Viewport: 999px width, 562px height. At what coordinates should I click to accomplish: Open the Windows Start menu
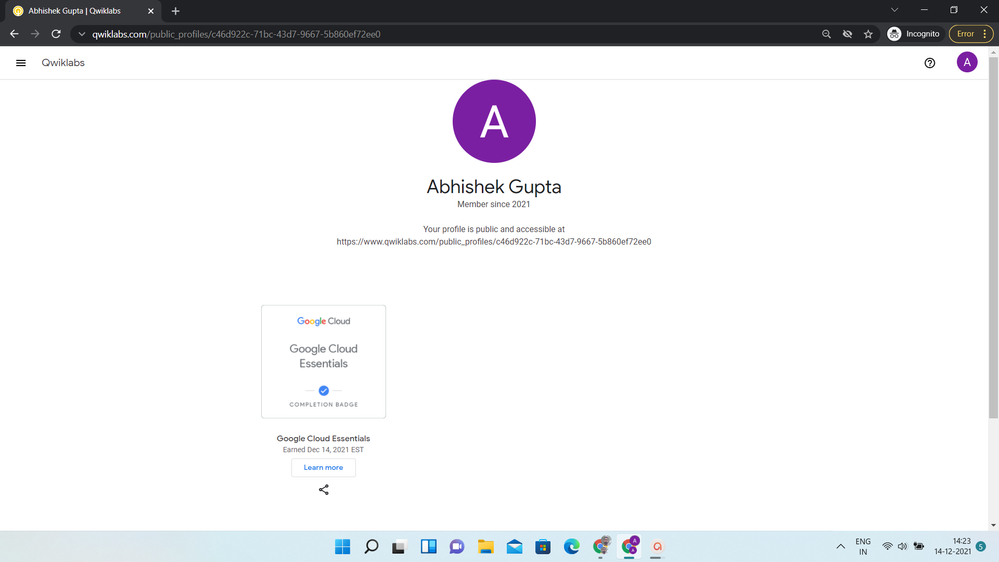pyautogui.click(x=343, y=546)
